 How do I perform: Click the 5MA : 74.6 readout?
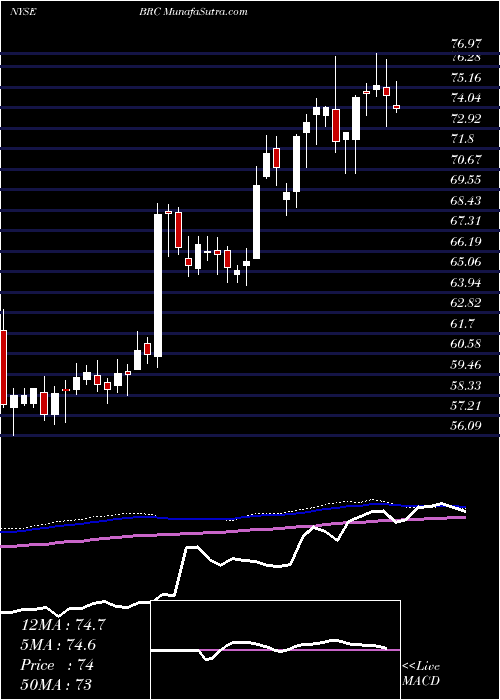58,645
